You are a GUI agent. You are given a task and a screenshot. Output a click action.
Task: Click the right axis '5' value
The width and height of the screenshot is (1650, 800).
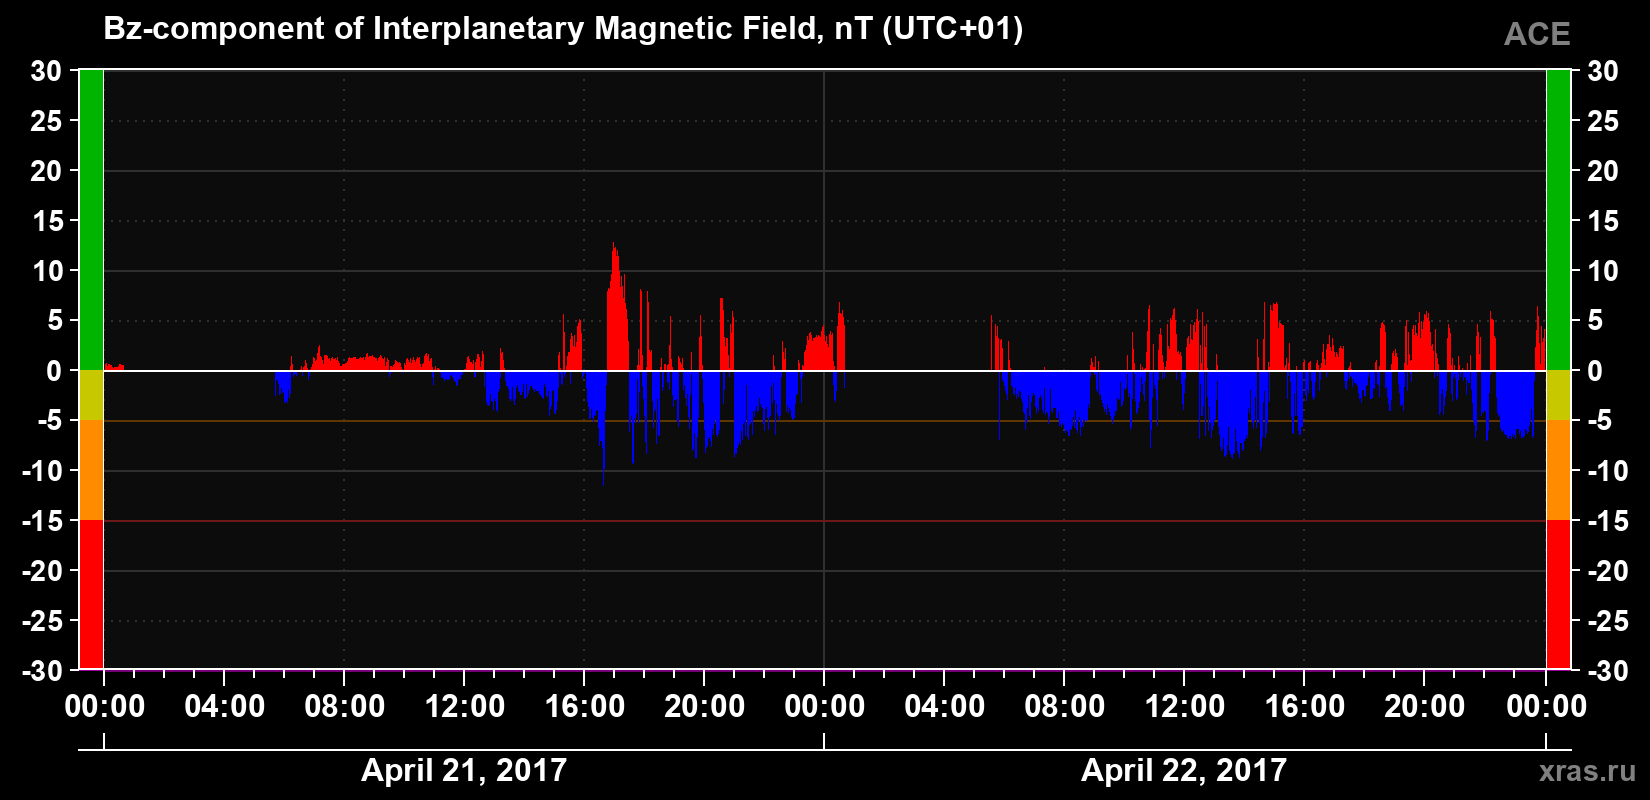tap(1595, 321)
